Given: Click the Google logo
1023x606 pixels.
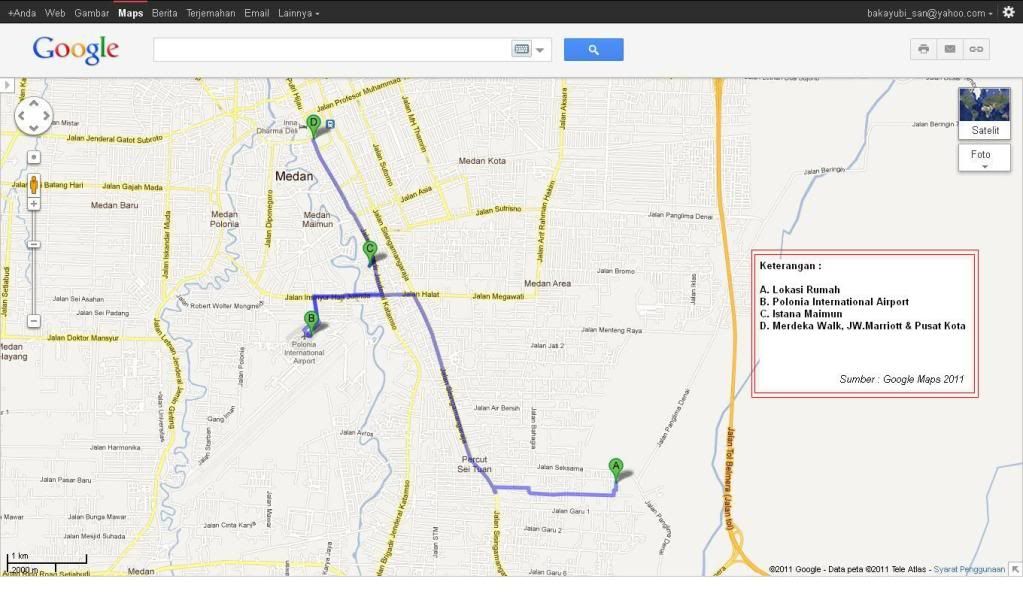Looking at the screenshot, I should 76,50.
